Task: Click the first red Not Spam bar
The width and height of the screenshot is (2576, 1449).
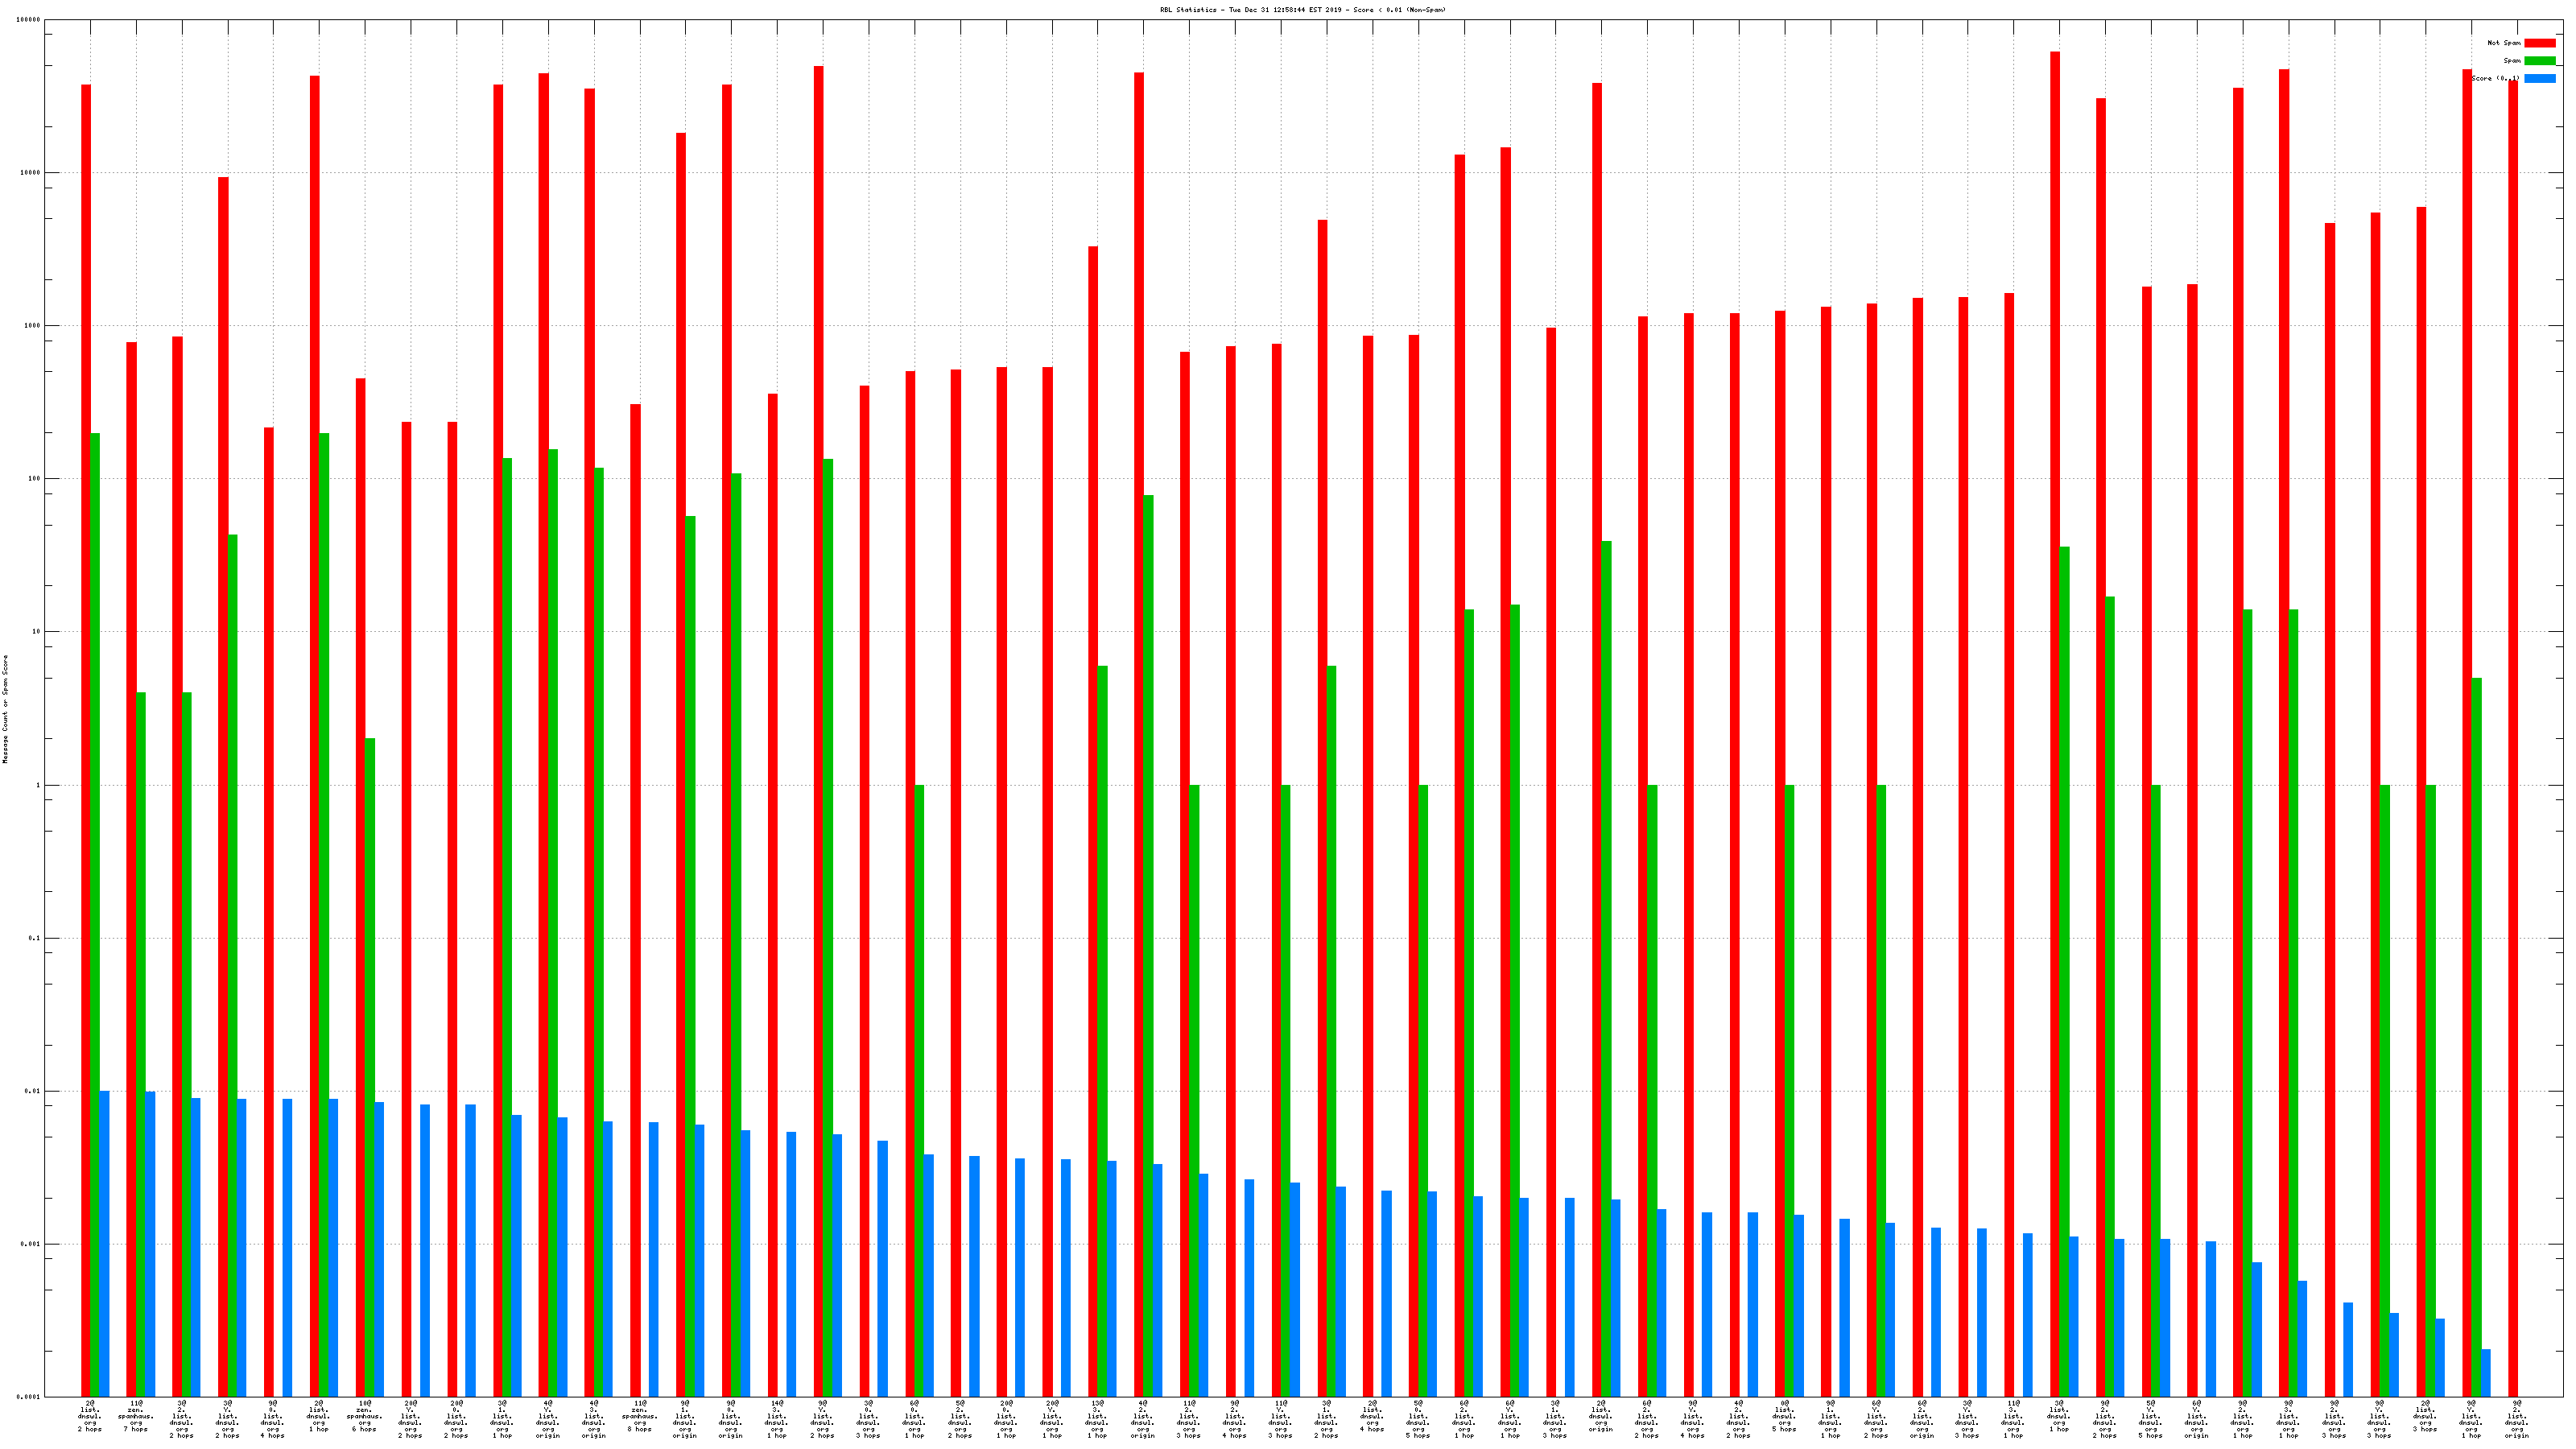Action: pos(86,740)
